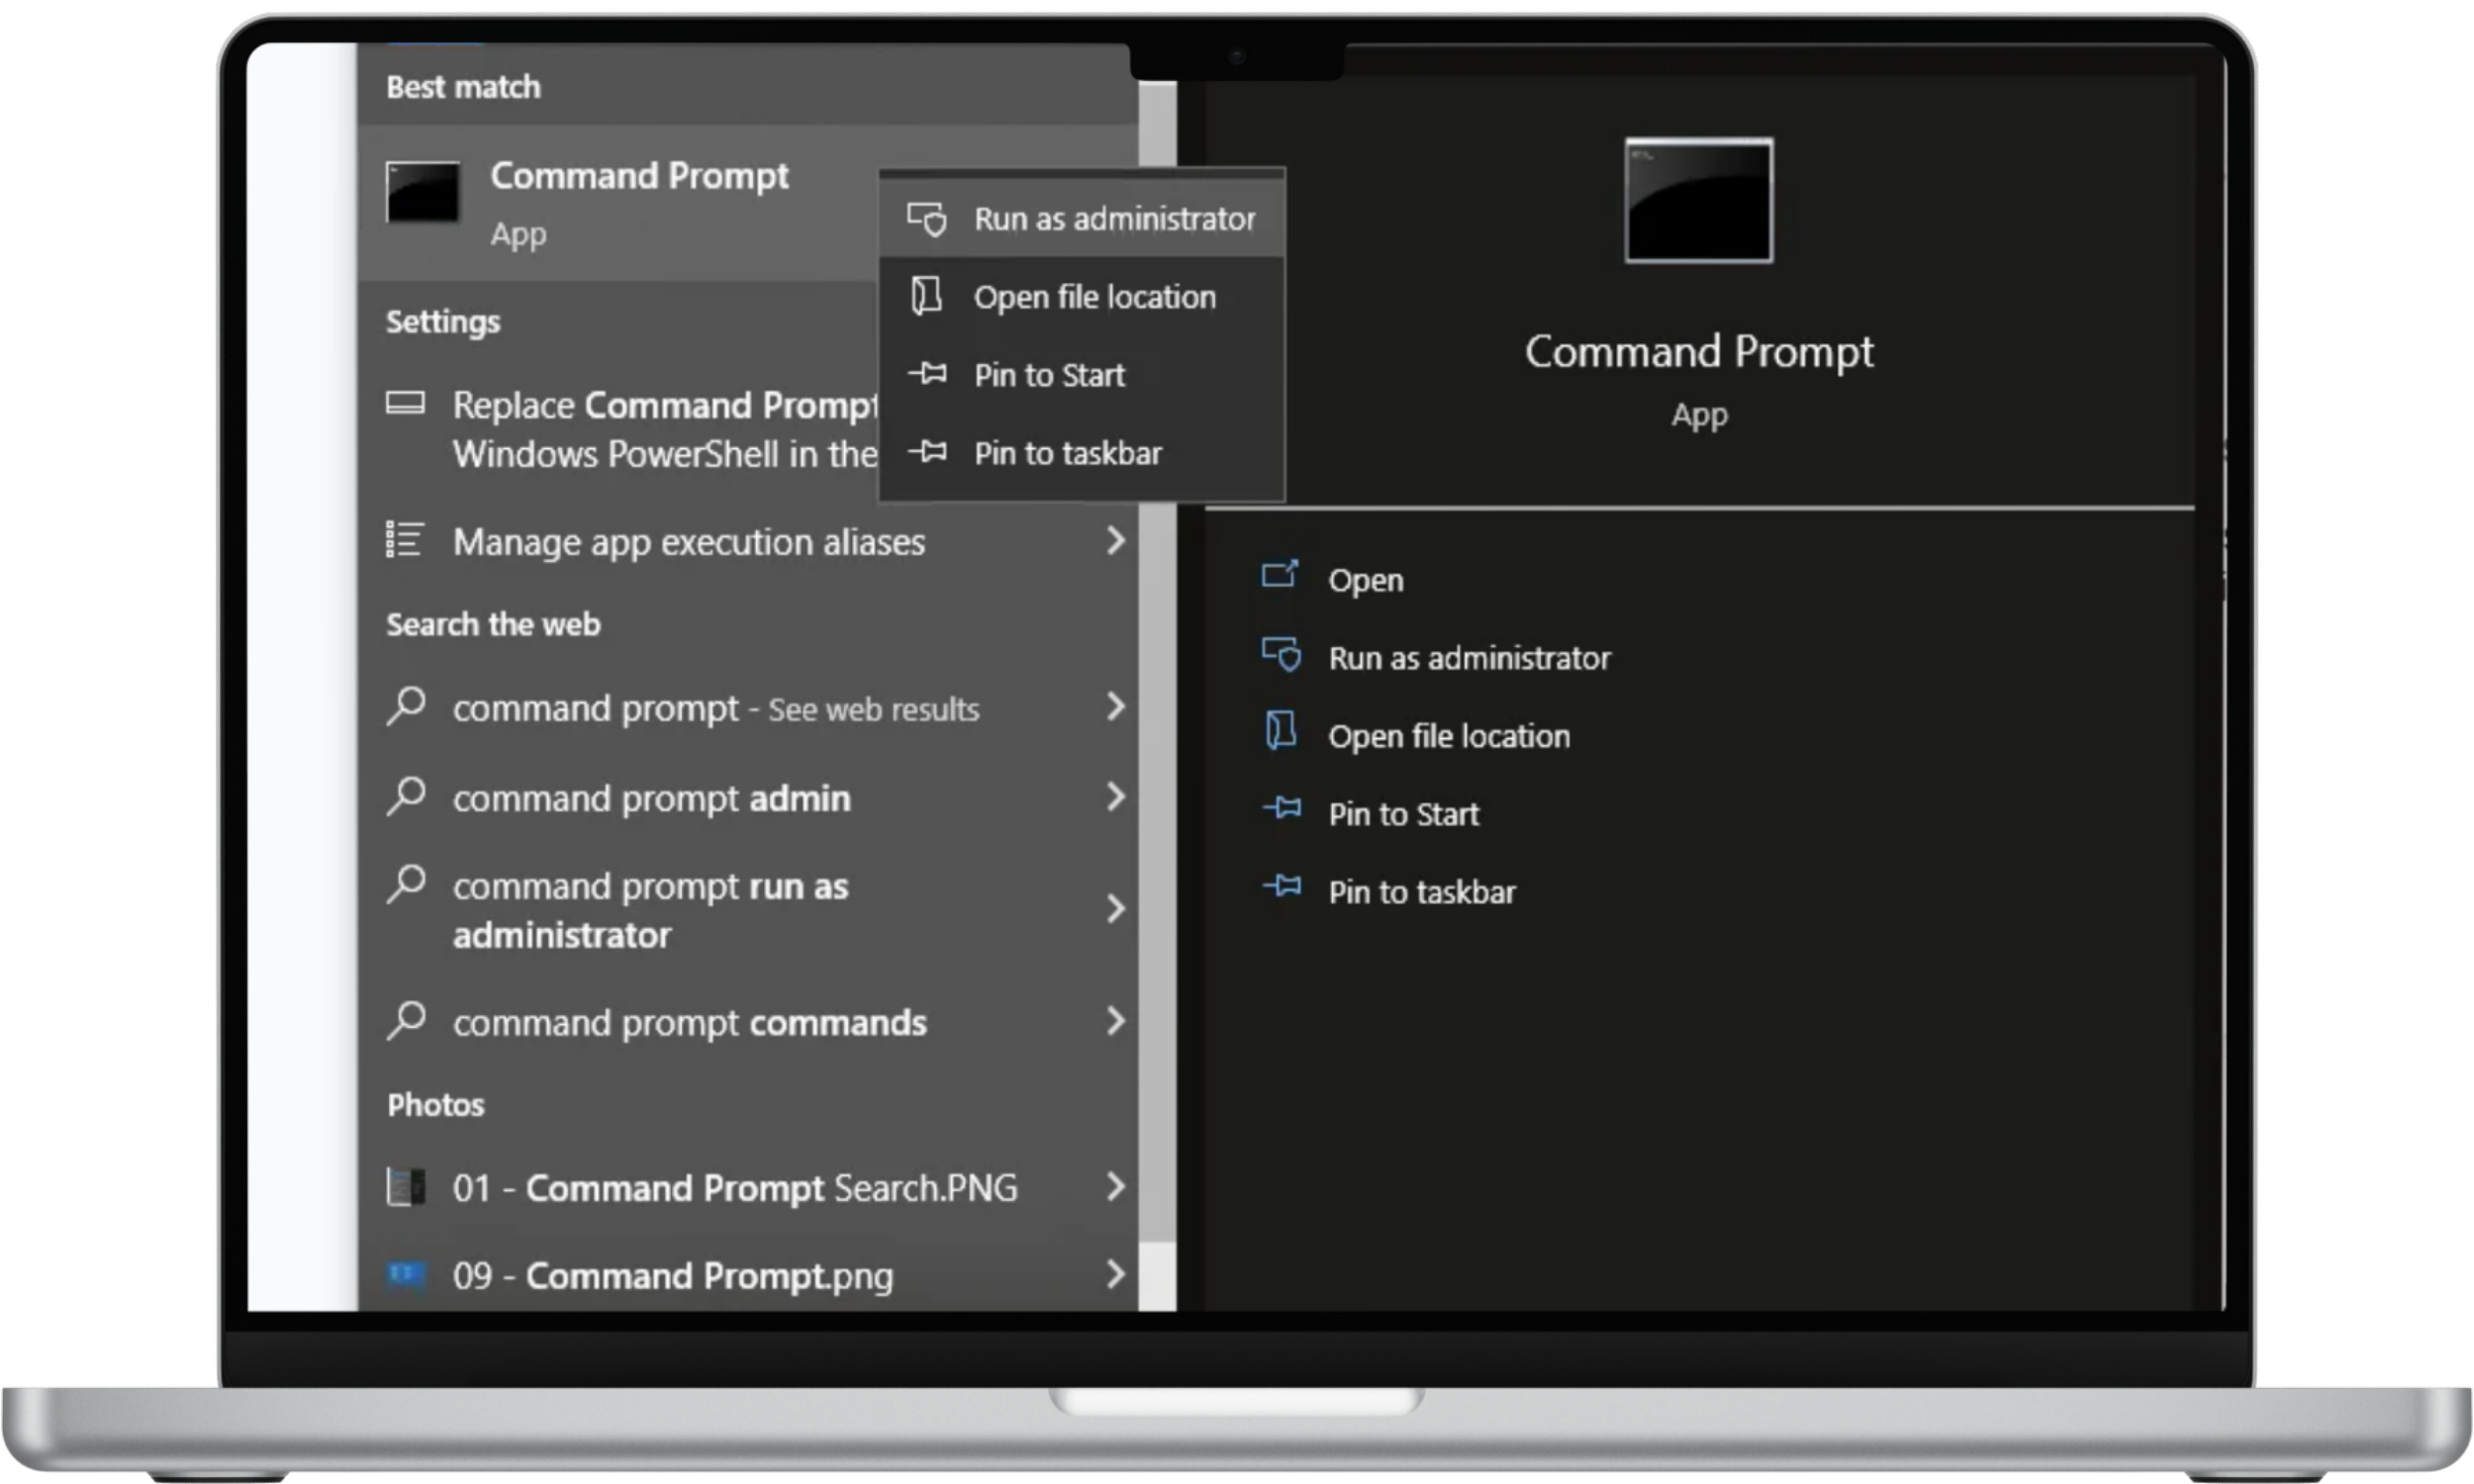Click search icon beside command prompt web results
2474x1484 pixels.
coord(406,705)
